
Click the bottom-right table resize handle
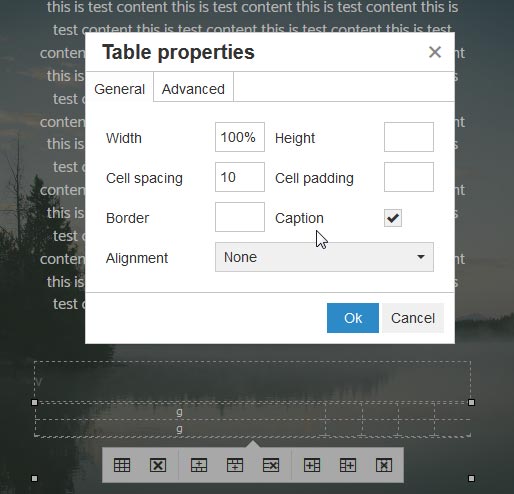(x=471, y=479)
